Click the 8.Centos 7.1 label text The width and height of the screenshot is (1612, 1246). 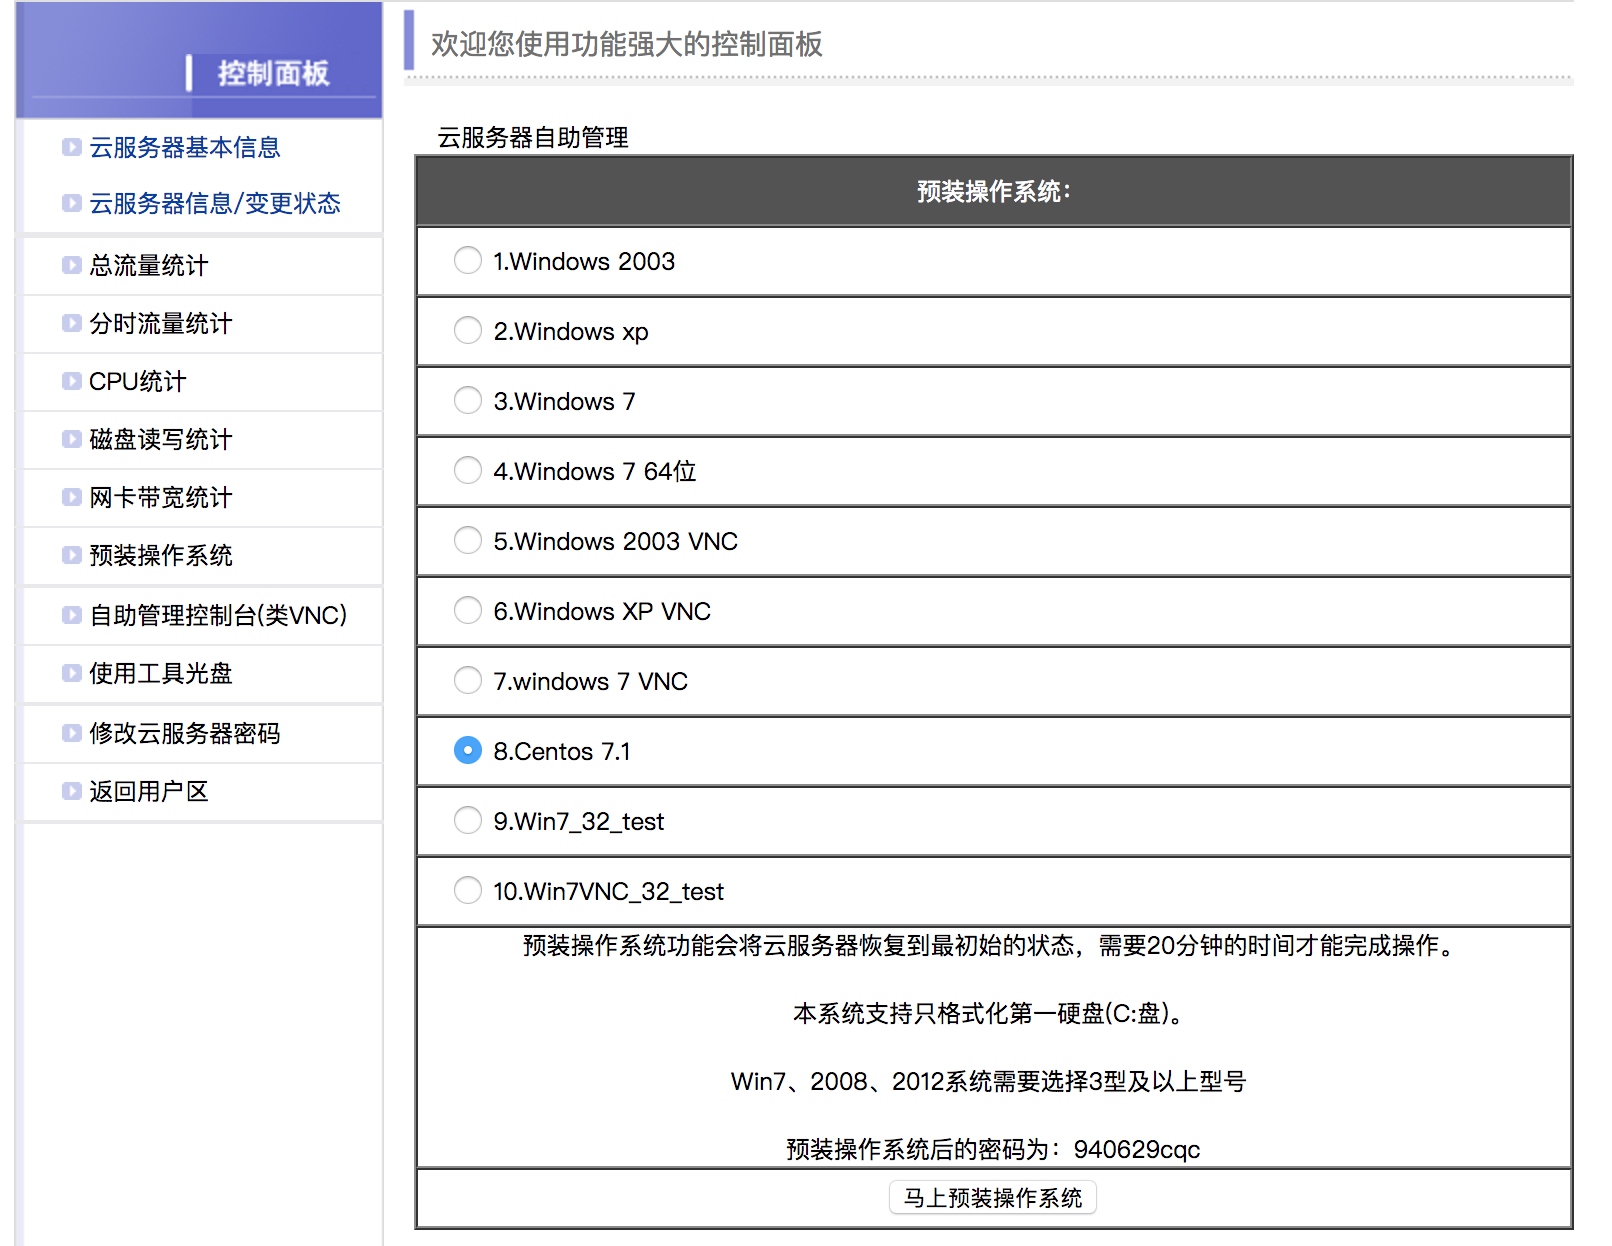point(562,751)
